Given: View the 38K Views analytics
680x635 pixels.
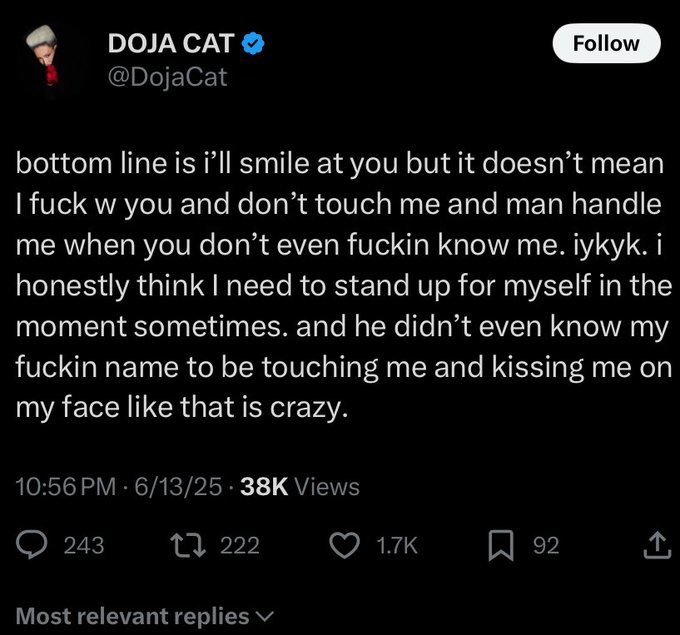Looking at the screenshot, I should point(300,486).
